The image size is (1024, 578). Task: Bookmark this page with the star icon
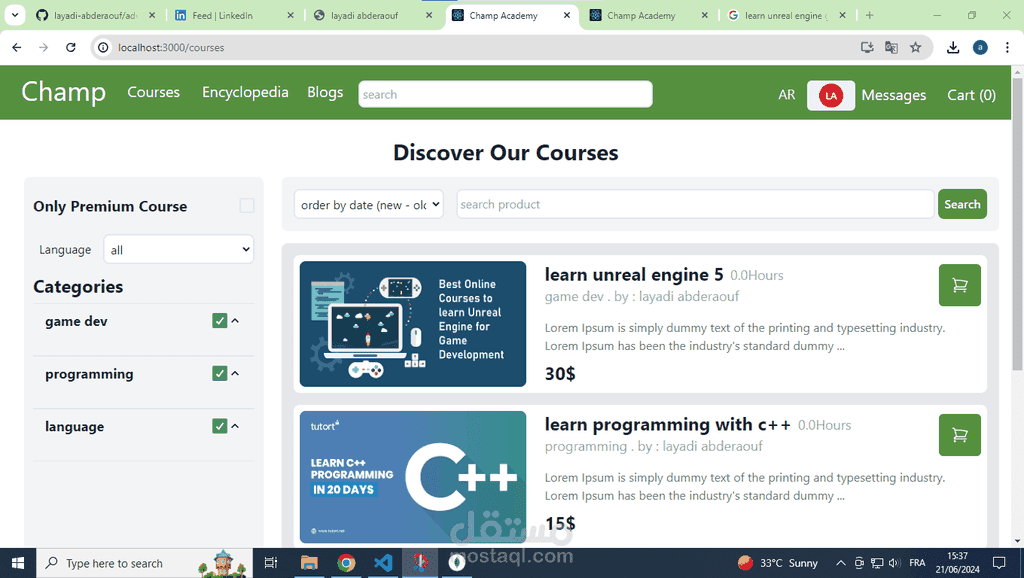[x=916, y=47]
